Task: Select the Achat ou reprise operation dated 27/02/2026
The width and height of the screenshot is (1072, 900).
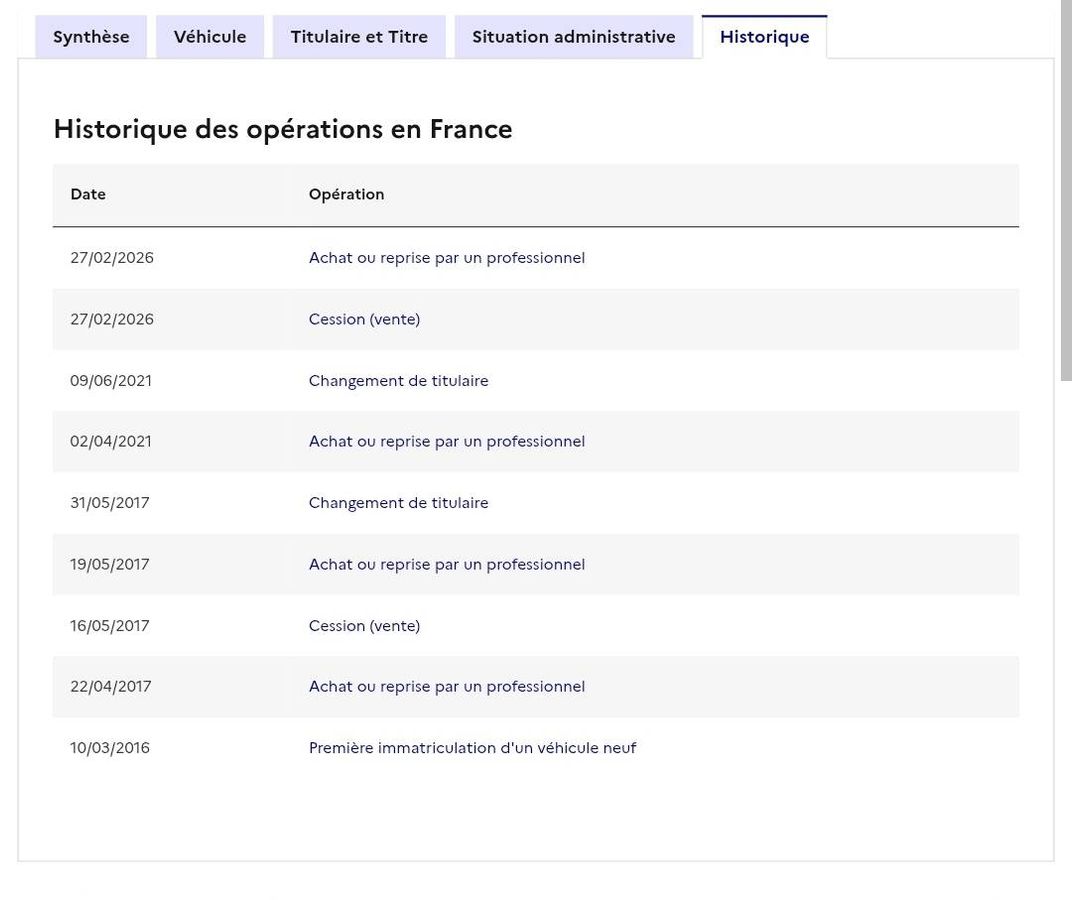Action: pyautogui.click(x=446, y=258)
